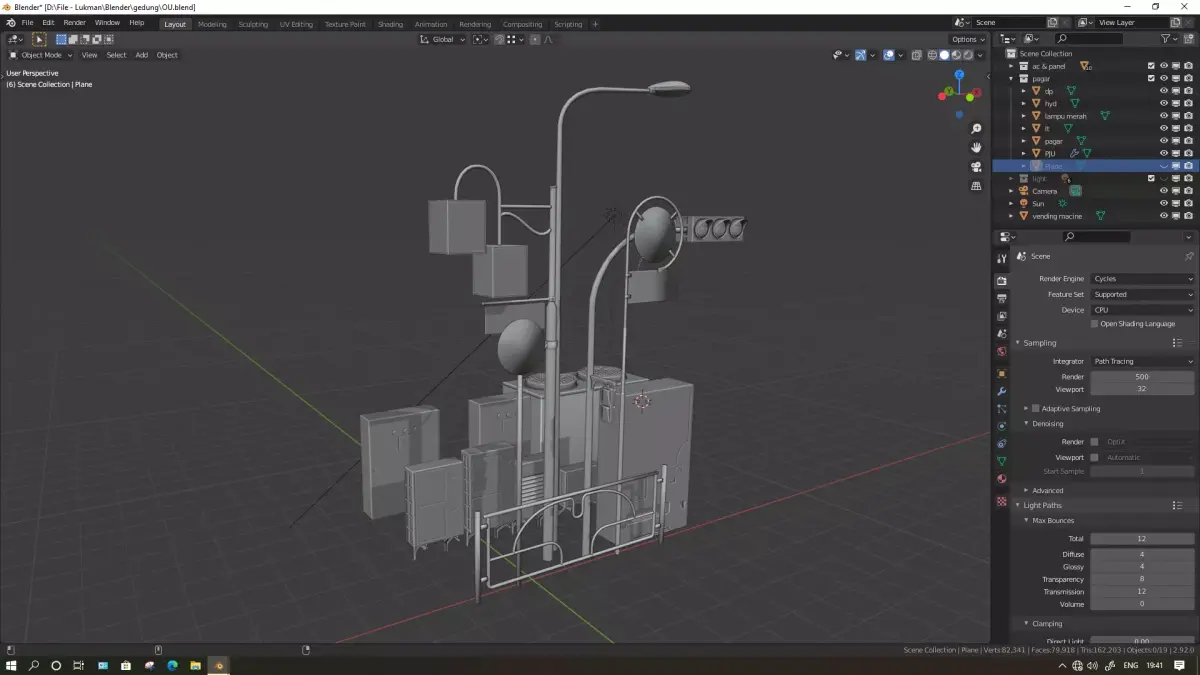
Task: Open the Add menu in viewport header
Action: pyautogui.click(x=141, y=55)
